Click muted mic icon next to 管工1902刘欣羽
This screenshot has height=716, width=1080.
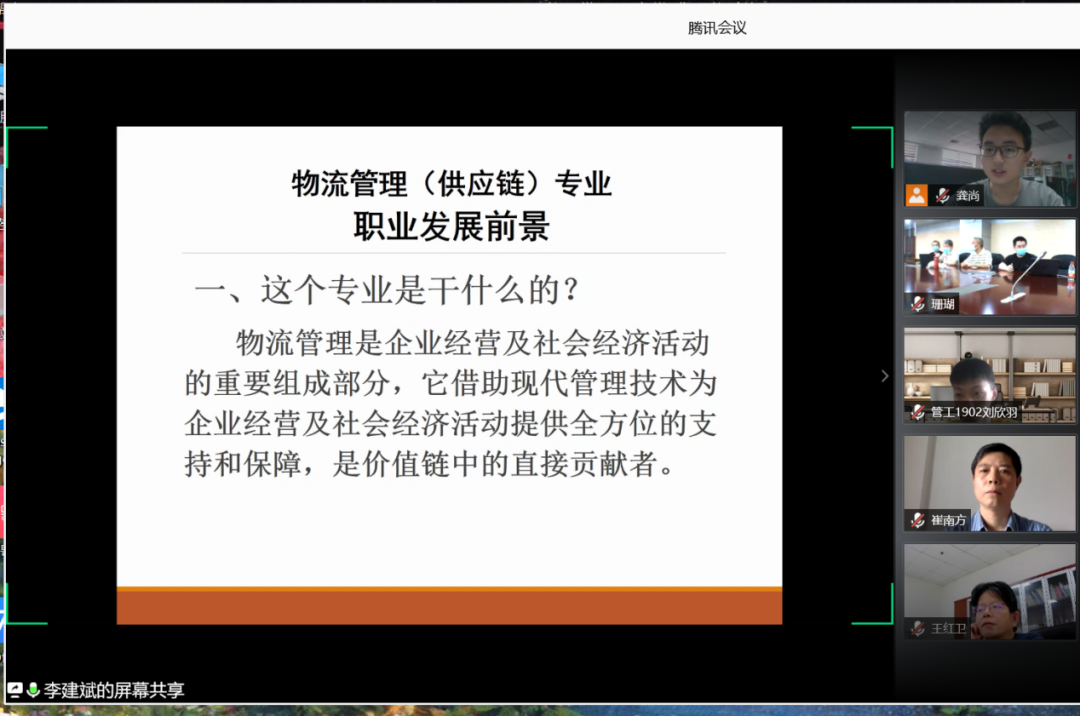pyautogui.click(x=918, y=412)
